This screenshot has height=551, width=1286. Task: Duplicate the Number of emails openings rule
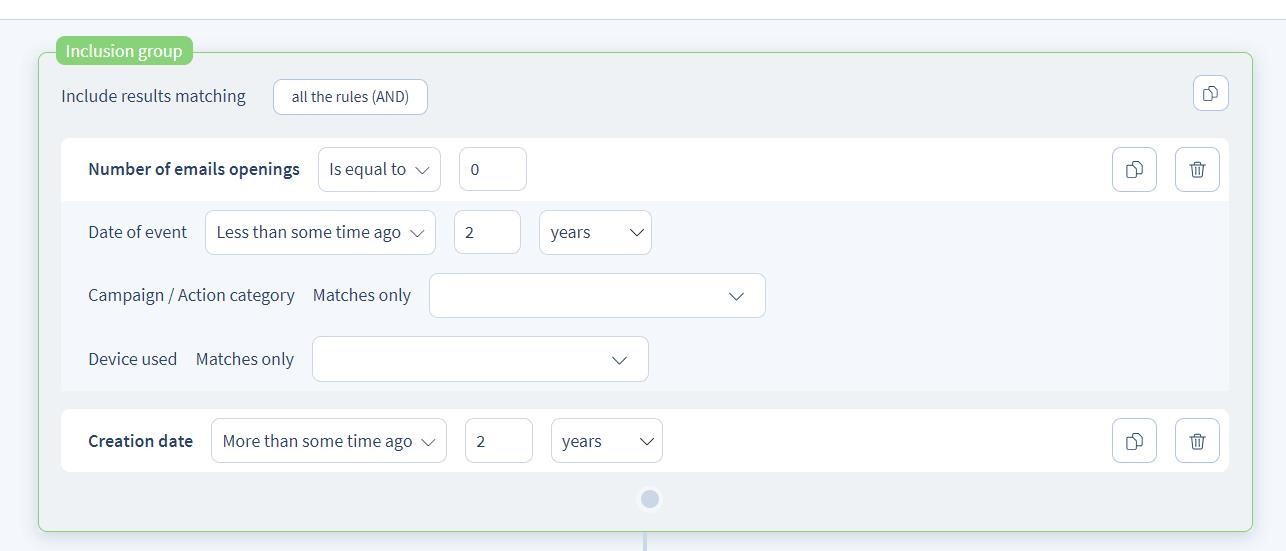(x=1134, y=169)
